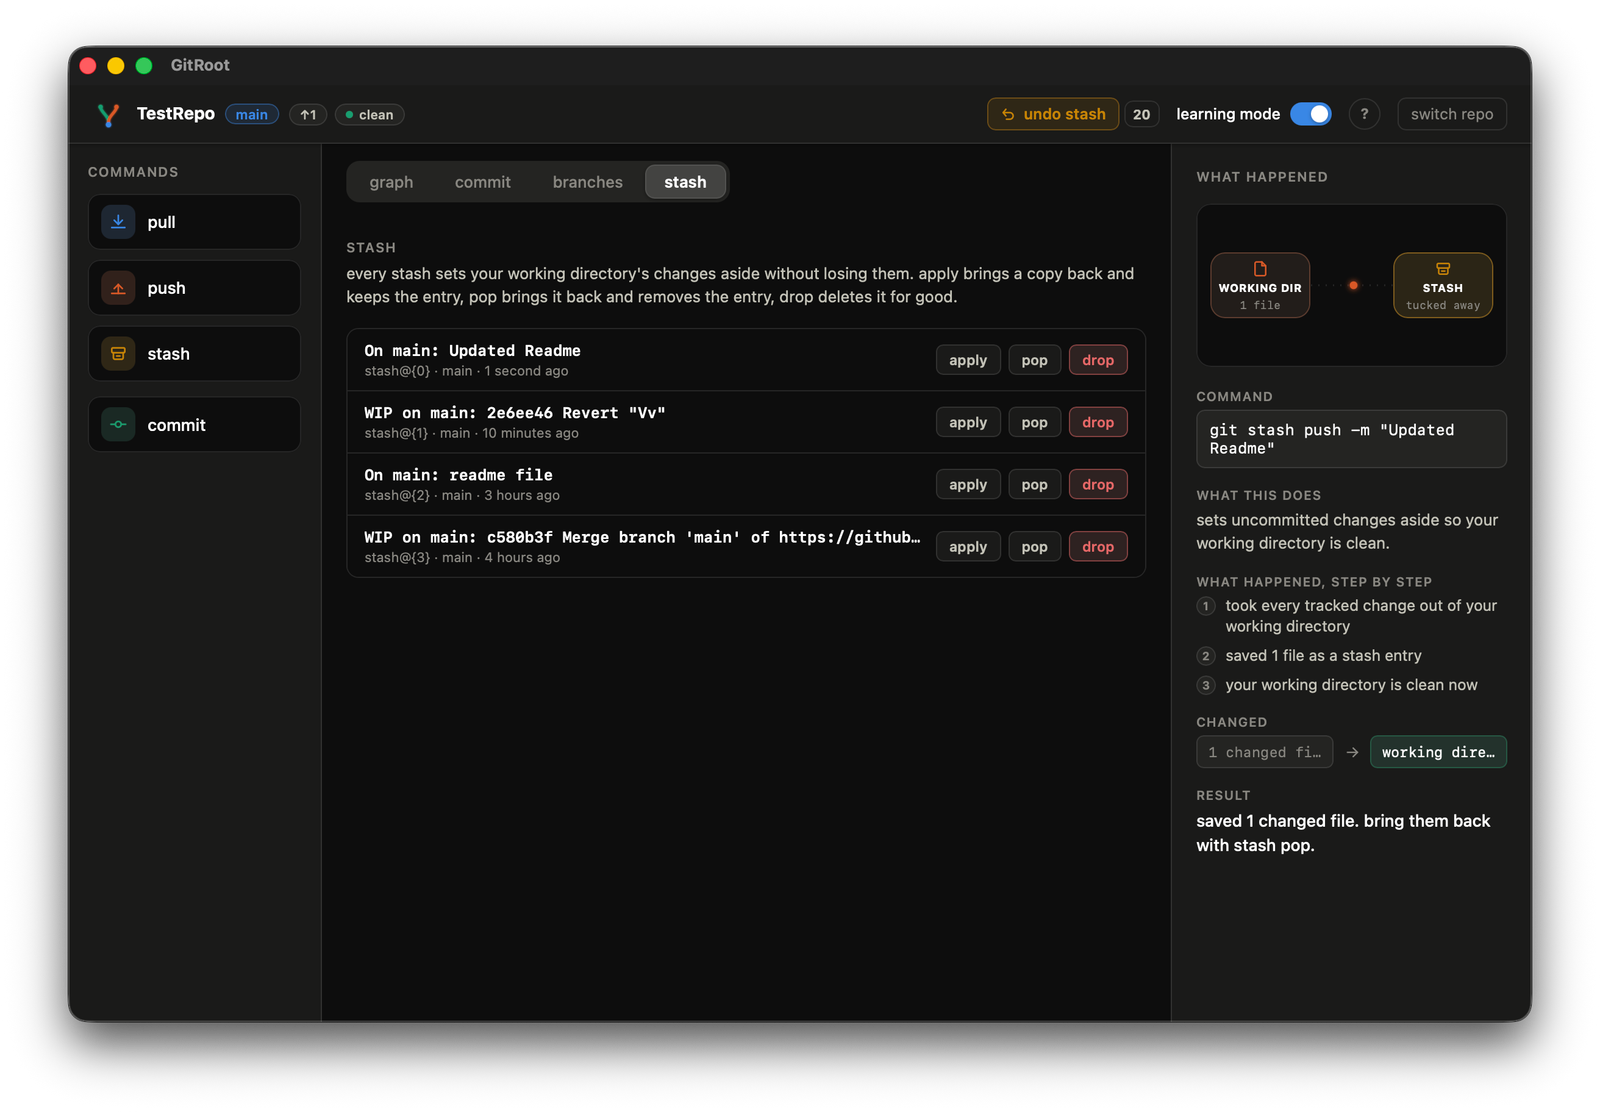Viewport: 1600px width, 1112px height.
Task: Click the '1 changed fi…' chip
Action: click(x=1264, y=752)
